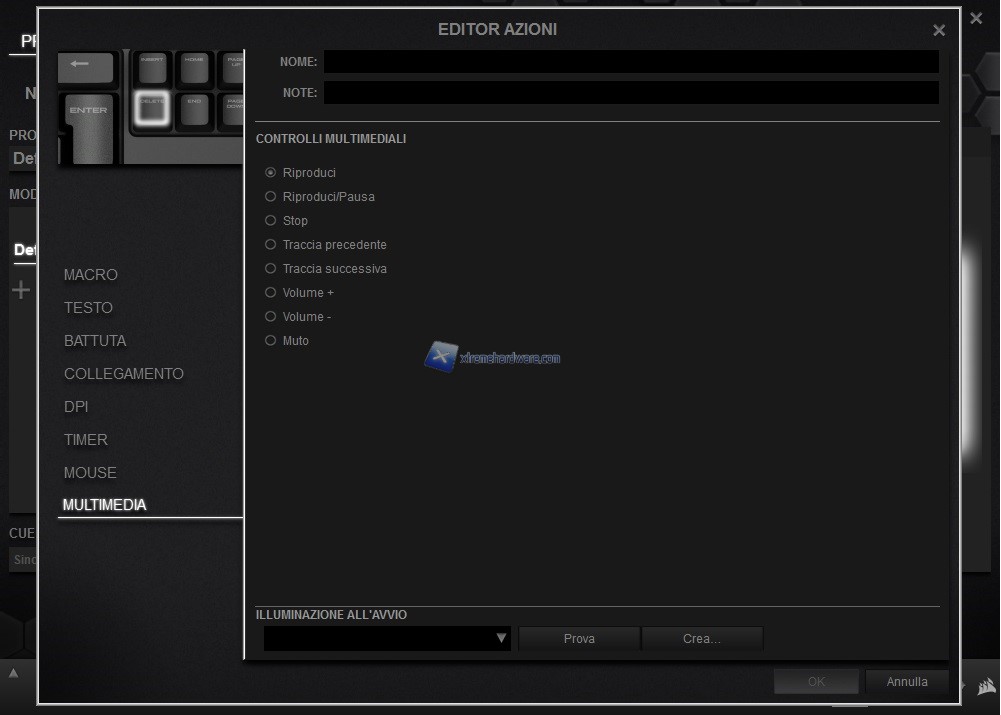Select the Riproduci/Pausa radio option

pos(270,197)
